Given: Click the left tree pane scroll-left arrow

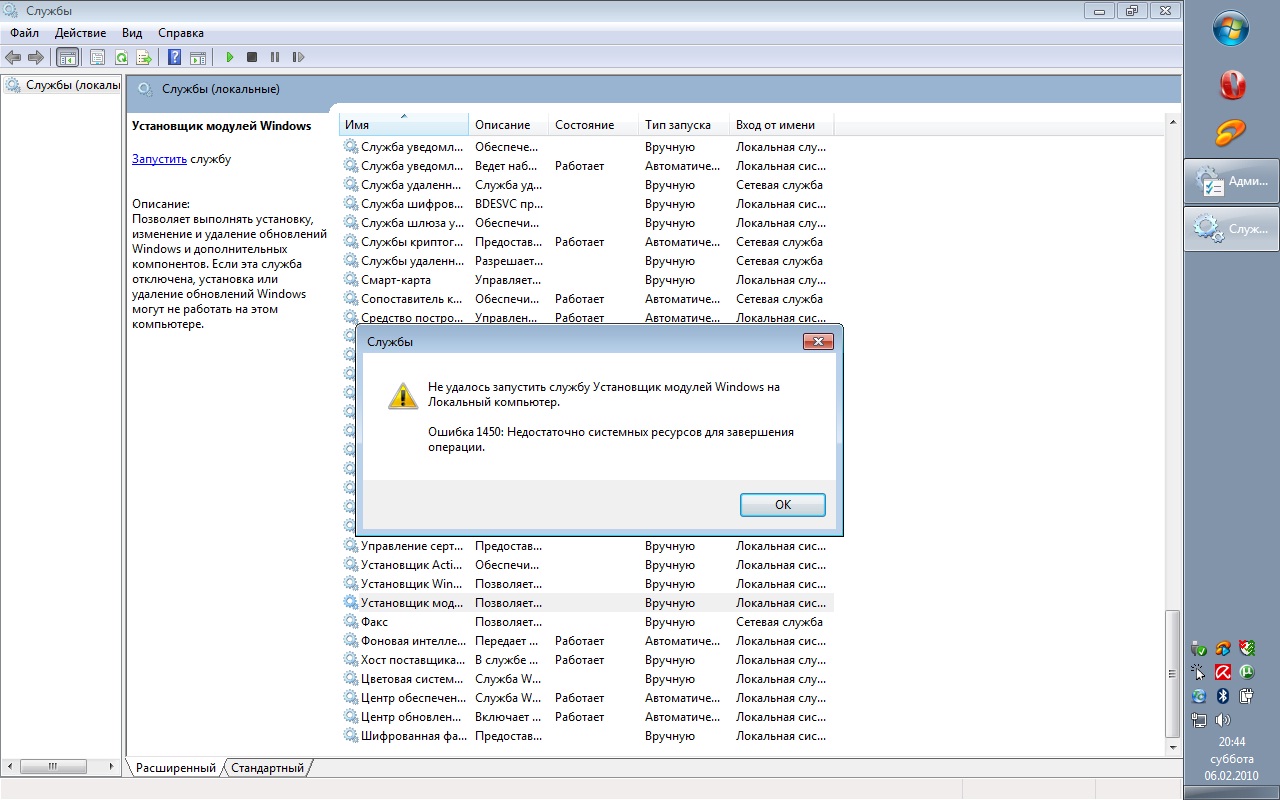Looking at the screenshot, I should pos(9,767).
